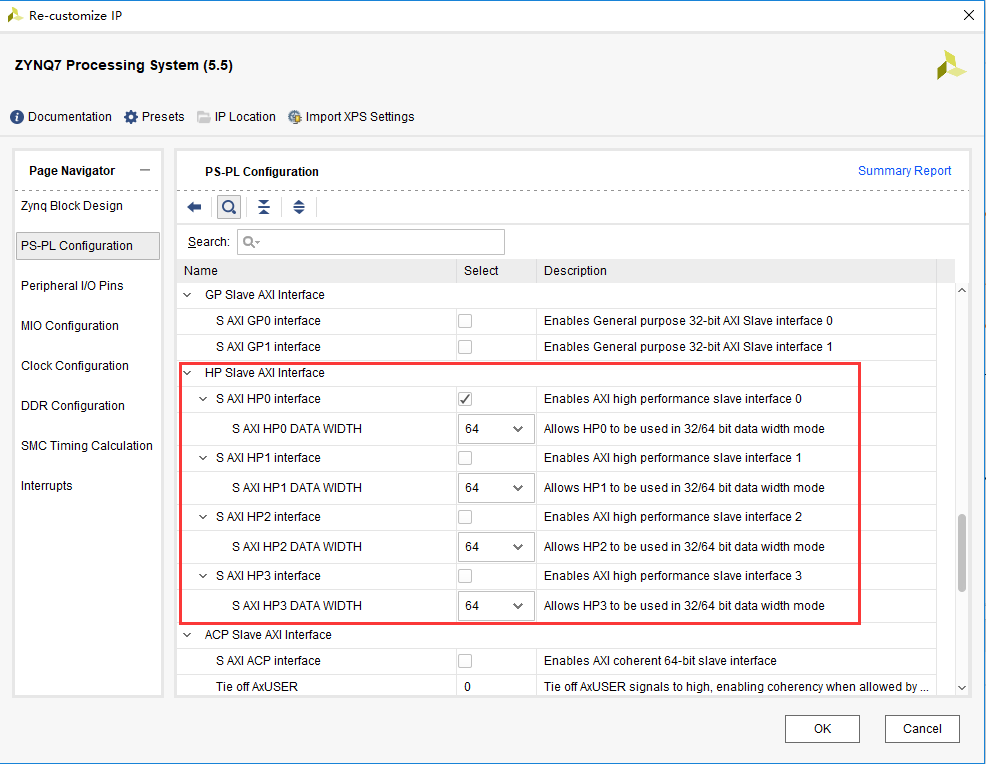Image resolution: width=986 pixels, height=764 pixels.
Task: Enable S AXI GP0 interface checkbox
Action: (x=465, y=321)
